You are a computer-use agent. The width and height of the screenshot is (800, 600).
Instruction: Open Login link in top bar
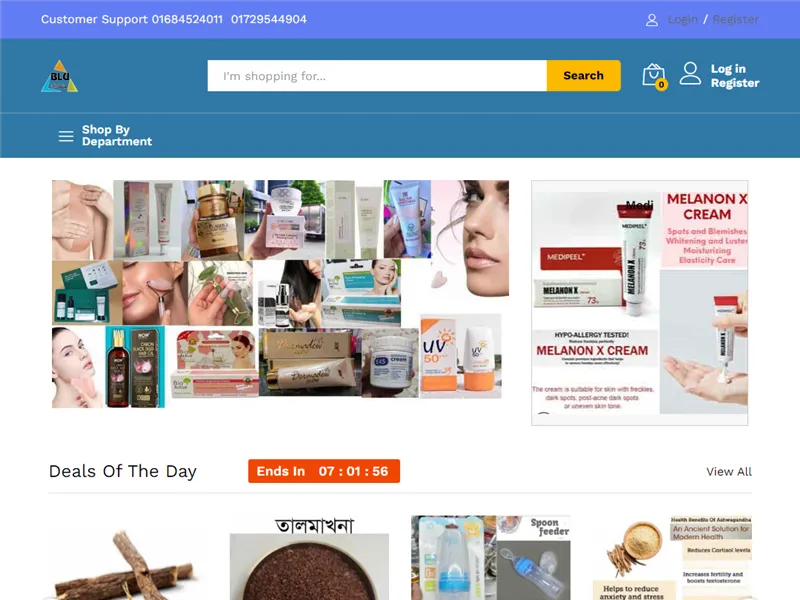tap(683, 19)
